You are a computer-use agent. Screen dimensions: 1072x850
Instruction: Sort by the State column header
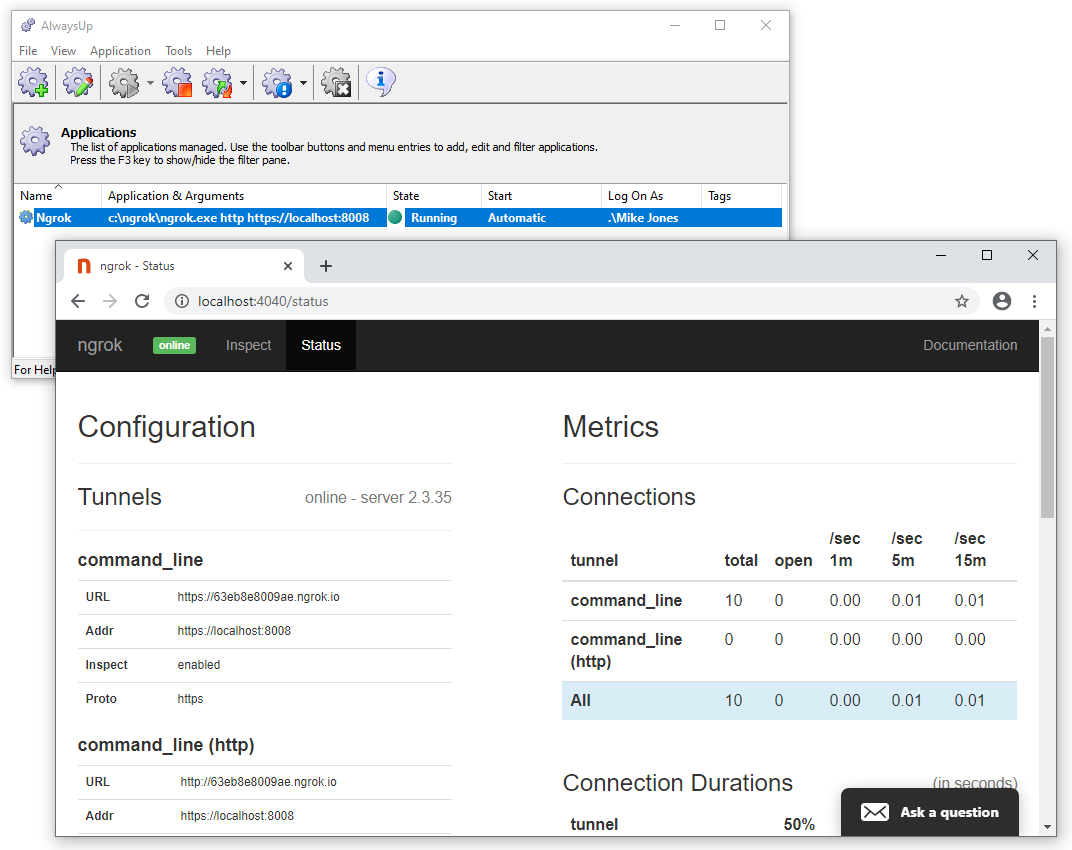(433, 196)
